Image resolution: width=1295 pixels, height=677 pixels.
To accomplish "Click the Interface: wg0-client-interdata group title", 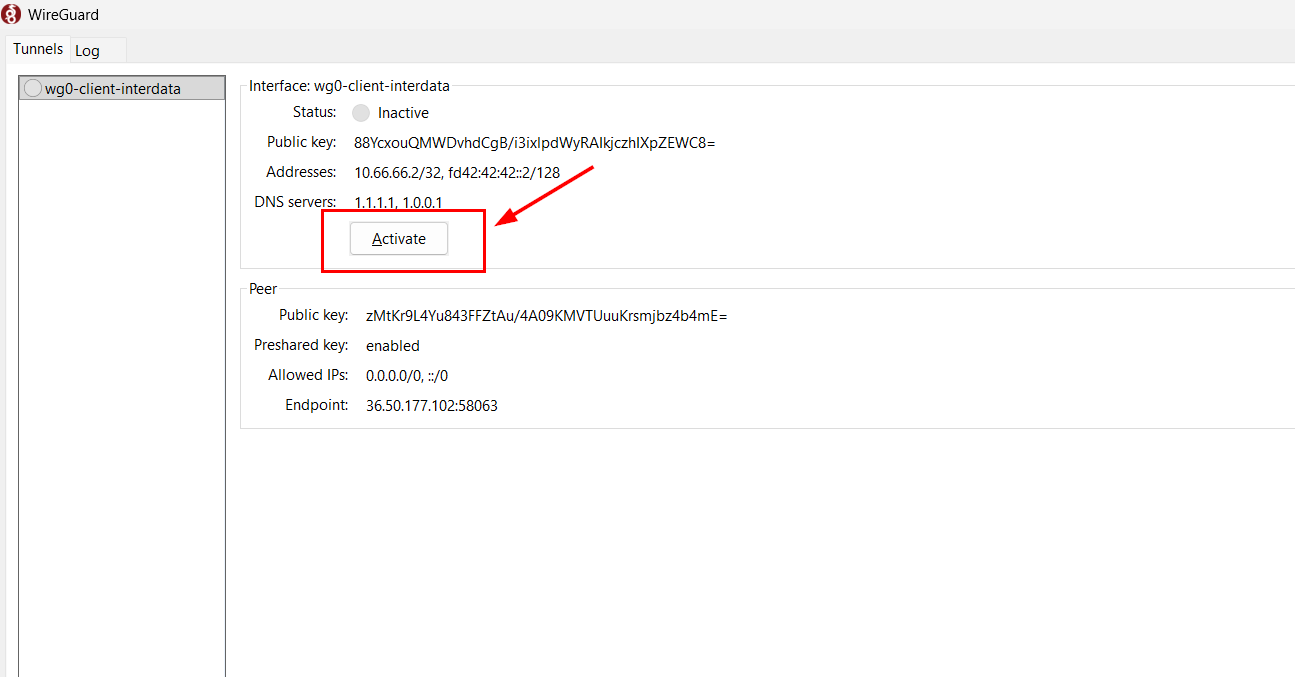I will (349, 86).
